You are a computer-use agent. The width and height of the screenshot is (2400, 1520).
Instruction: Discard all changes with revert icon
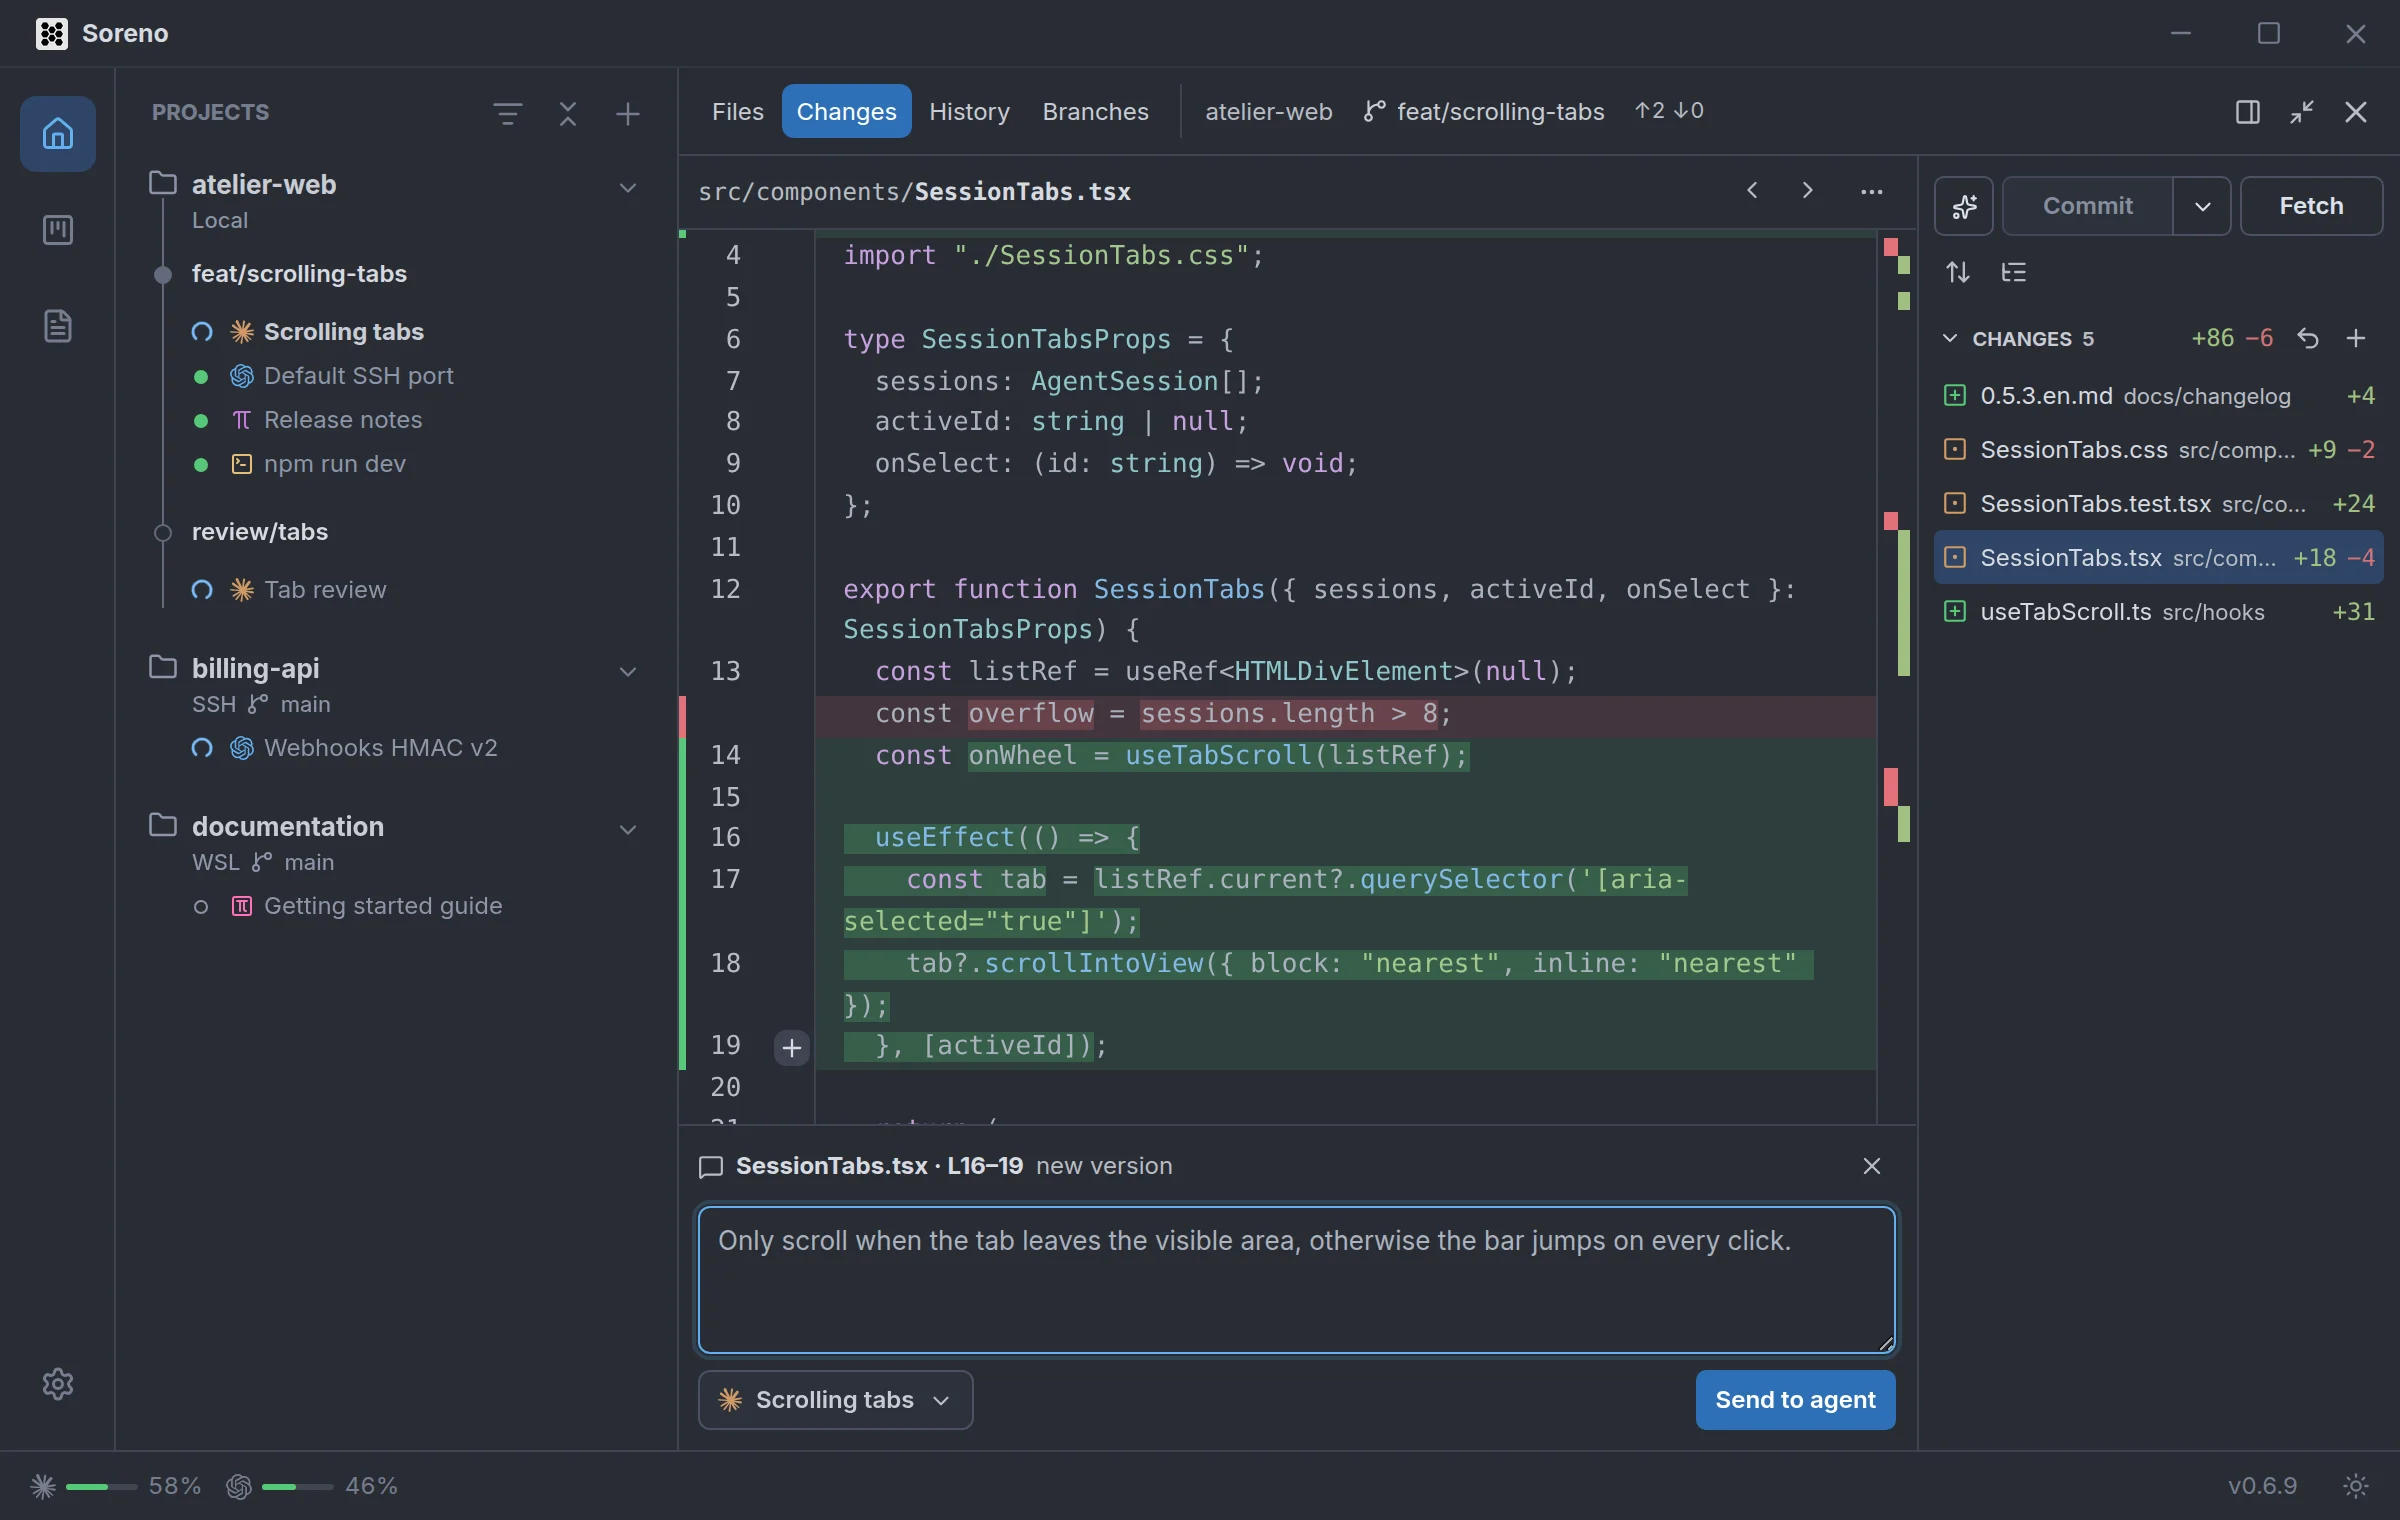(2308, 338)
